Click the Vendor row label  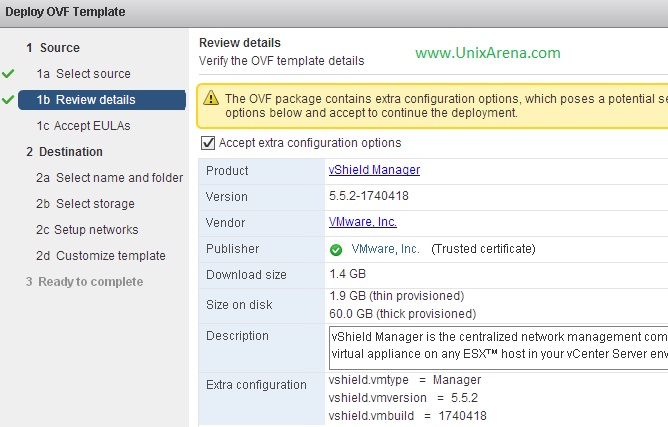[x=225, y=223]
